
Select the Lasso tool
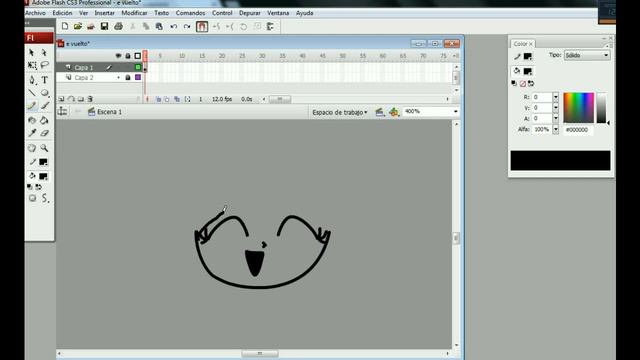click(x=44, y=65)
